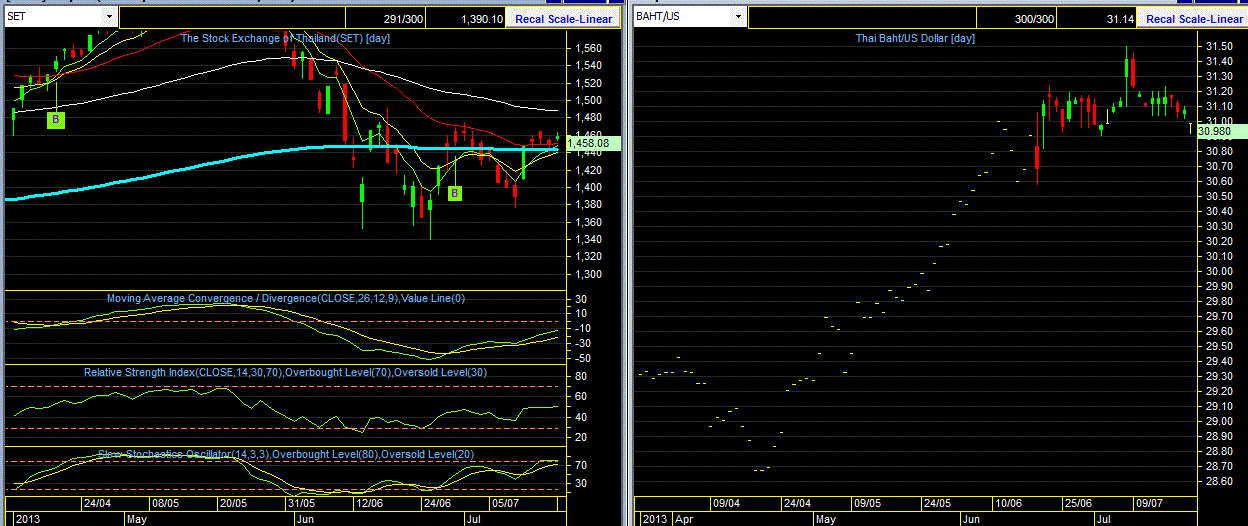The height and width of the screenshot is (526, 1248).
Task: Click the 12/06 date label on SET chart
Action: (369, 504)
